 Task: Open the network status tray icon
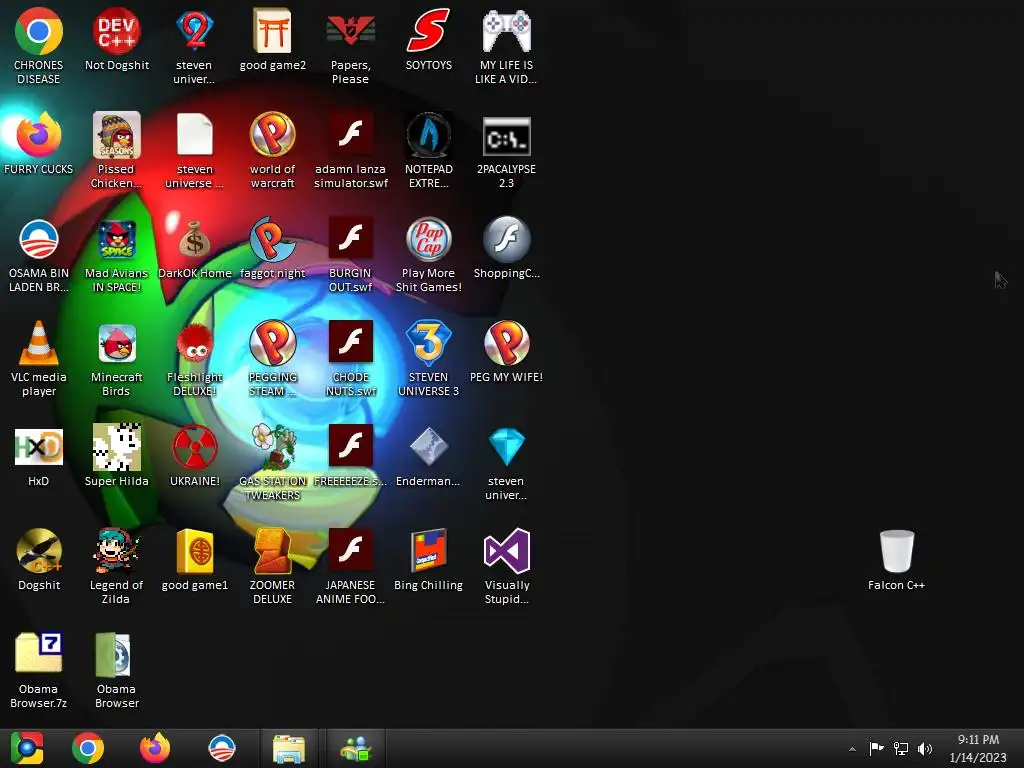click(901, 748)
